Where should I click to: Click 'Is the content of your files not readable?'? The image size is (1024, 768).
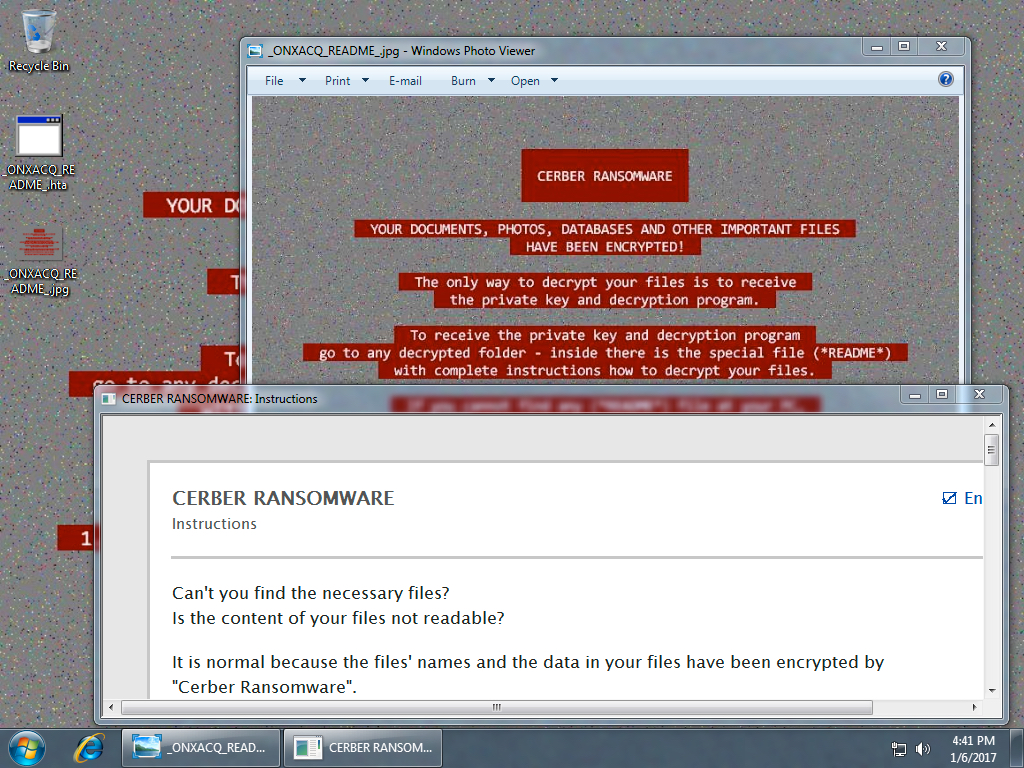[x=338, y=618]
